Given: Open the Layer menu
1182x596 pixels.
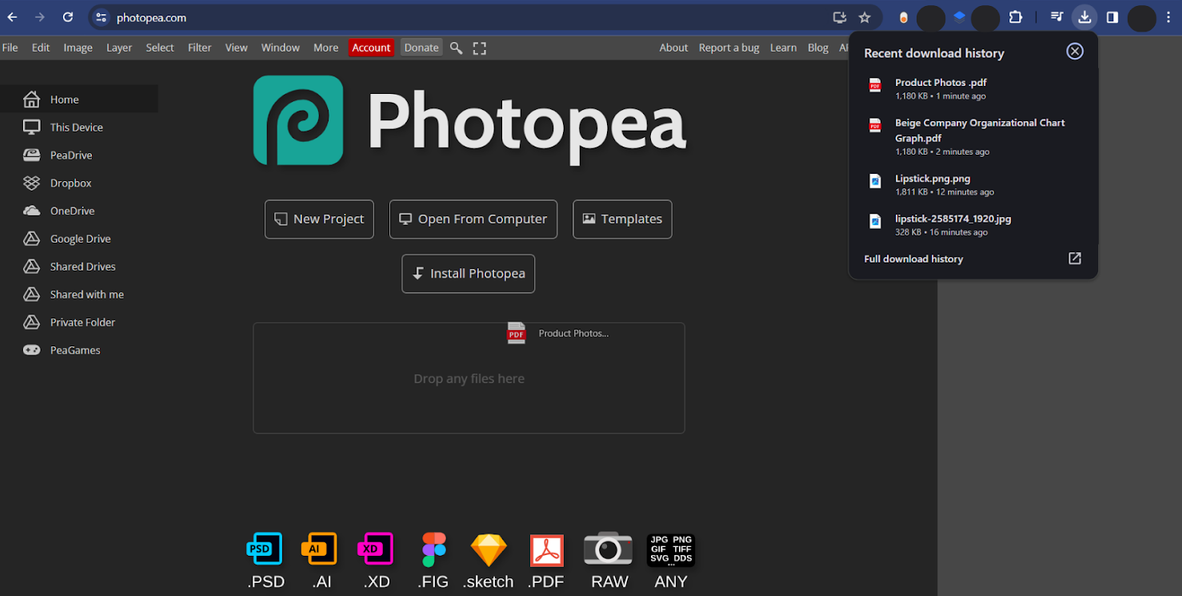Looking at the screenshot, I should pyautogui.click(x=119, y=47).
